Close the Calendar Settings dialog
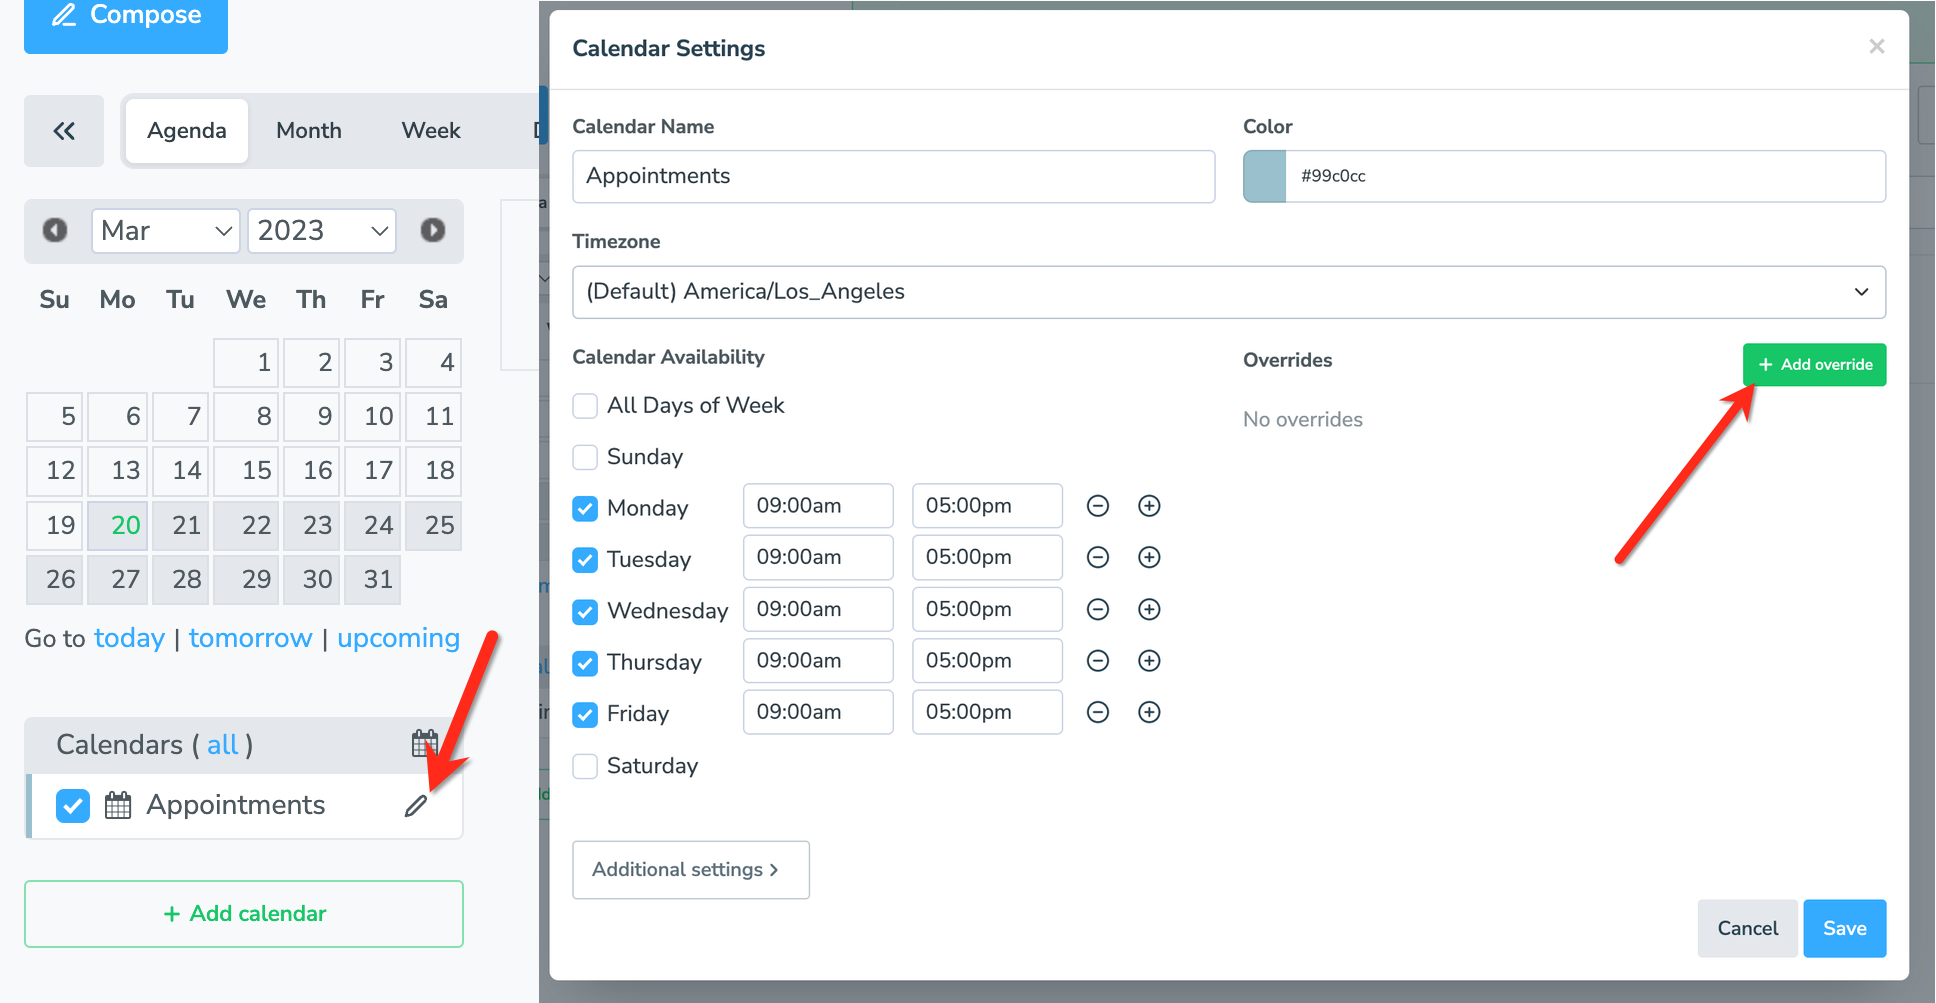 pos(1877,46)
